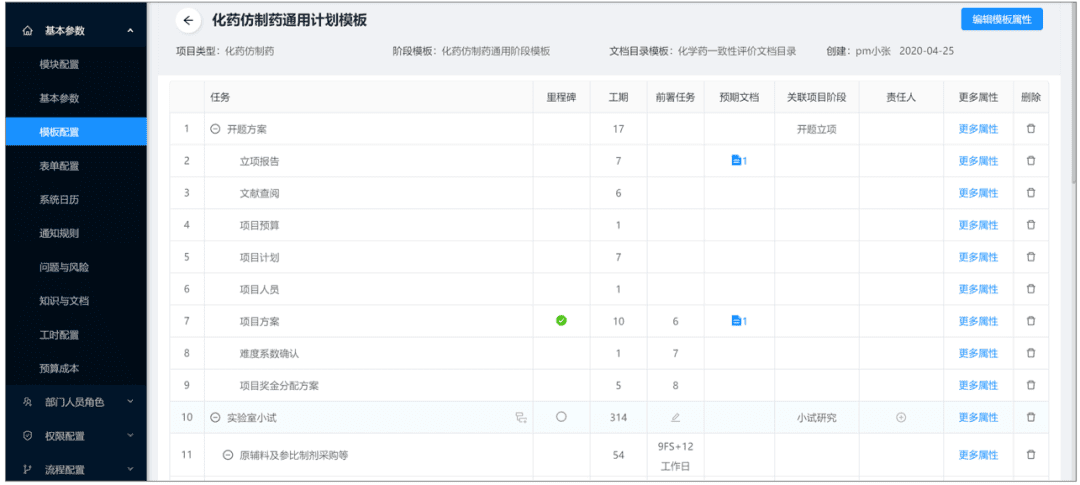Image resolution: width=1080 pixels, height=485 pixels.
Task: Click the 基本参数 home icon in sidebar
Action: click(x=28, y=31)
